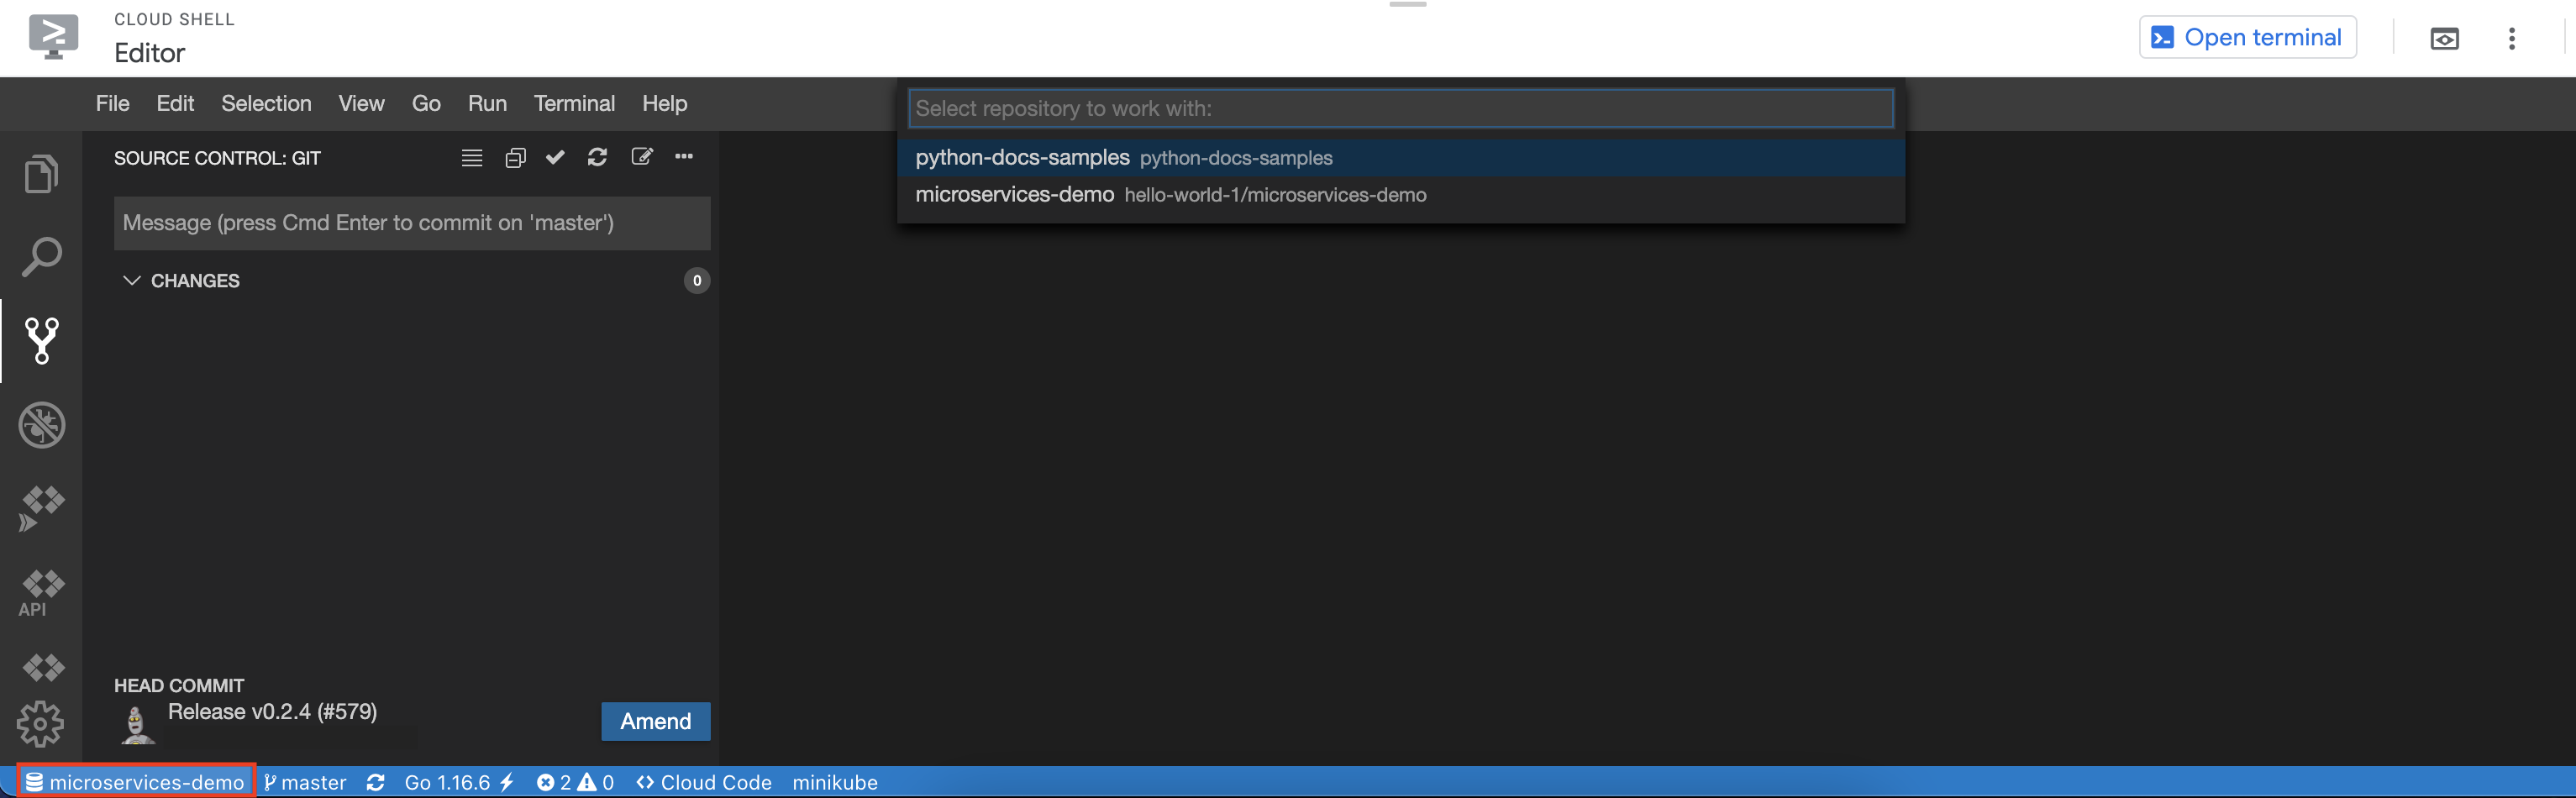This screenshot has height=798, width=2576.
Task: Open the Selection menu
Action: point(266,103)
